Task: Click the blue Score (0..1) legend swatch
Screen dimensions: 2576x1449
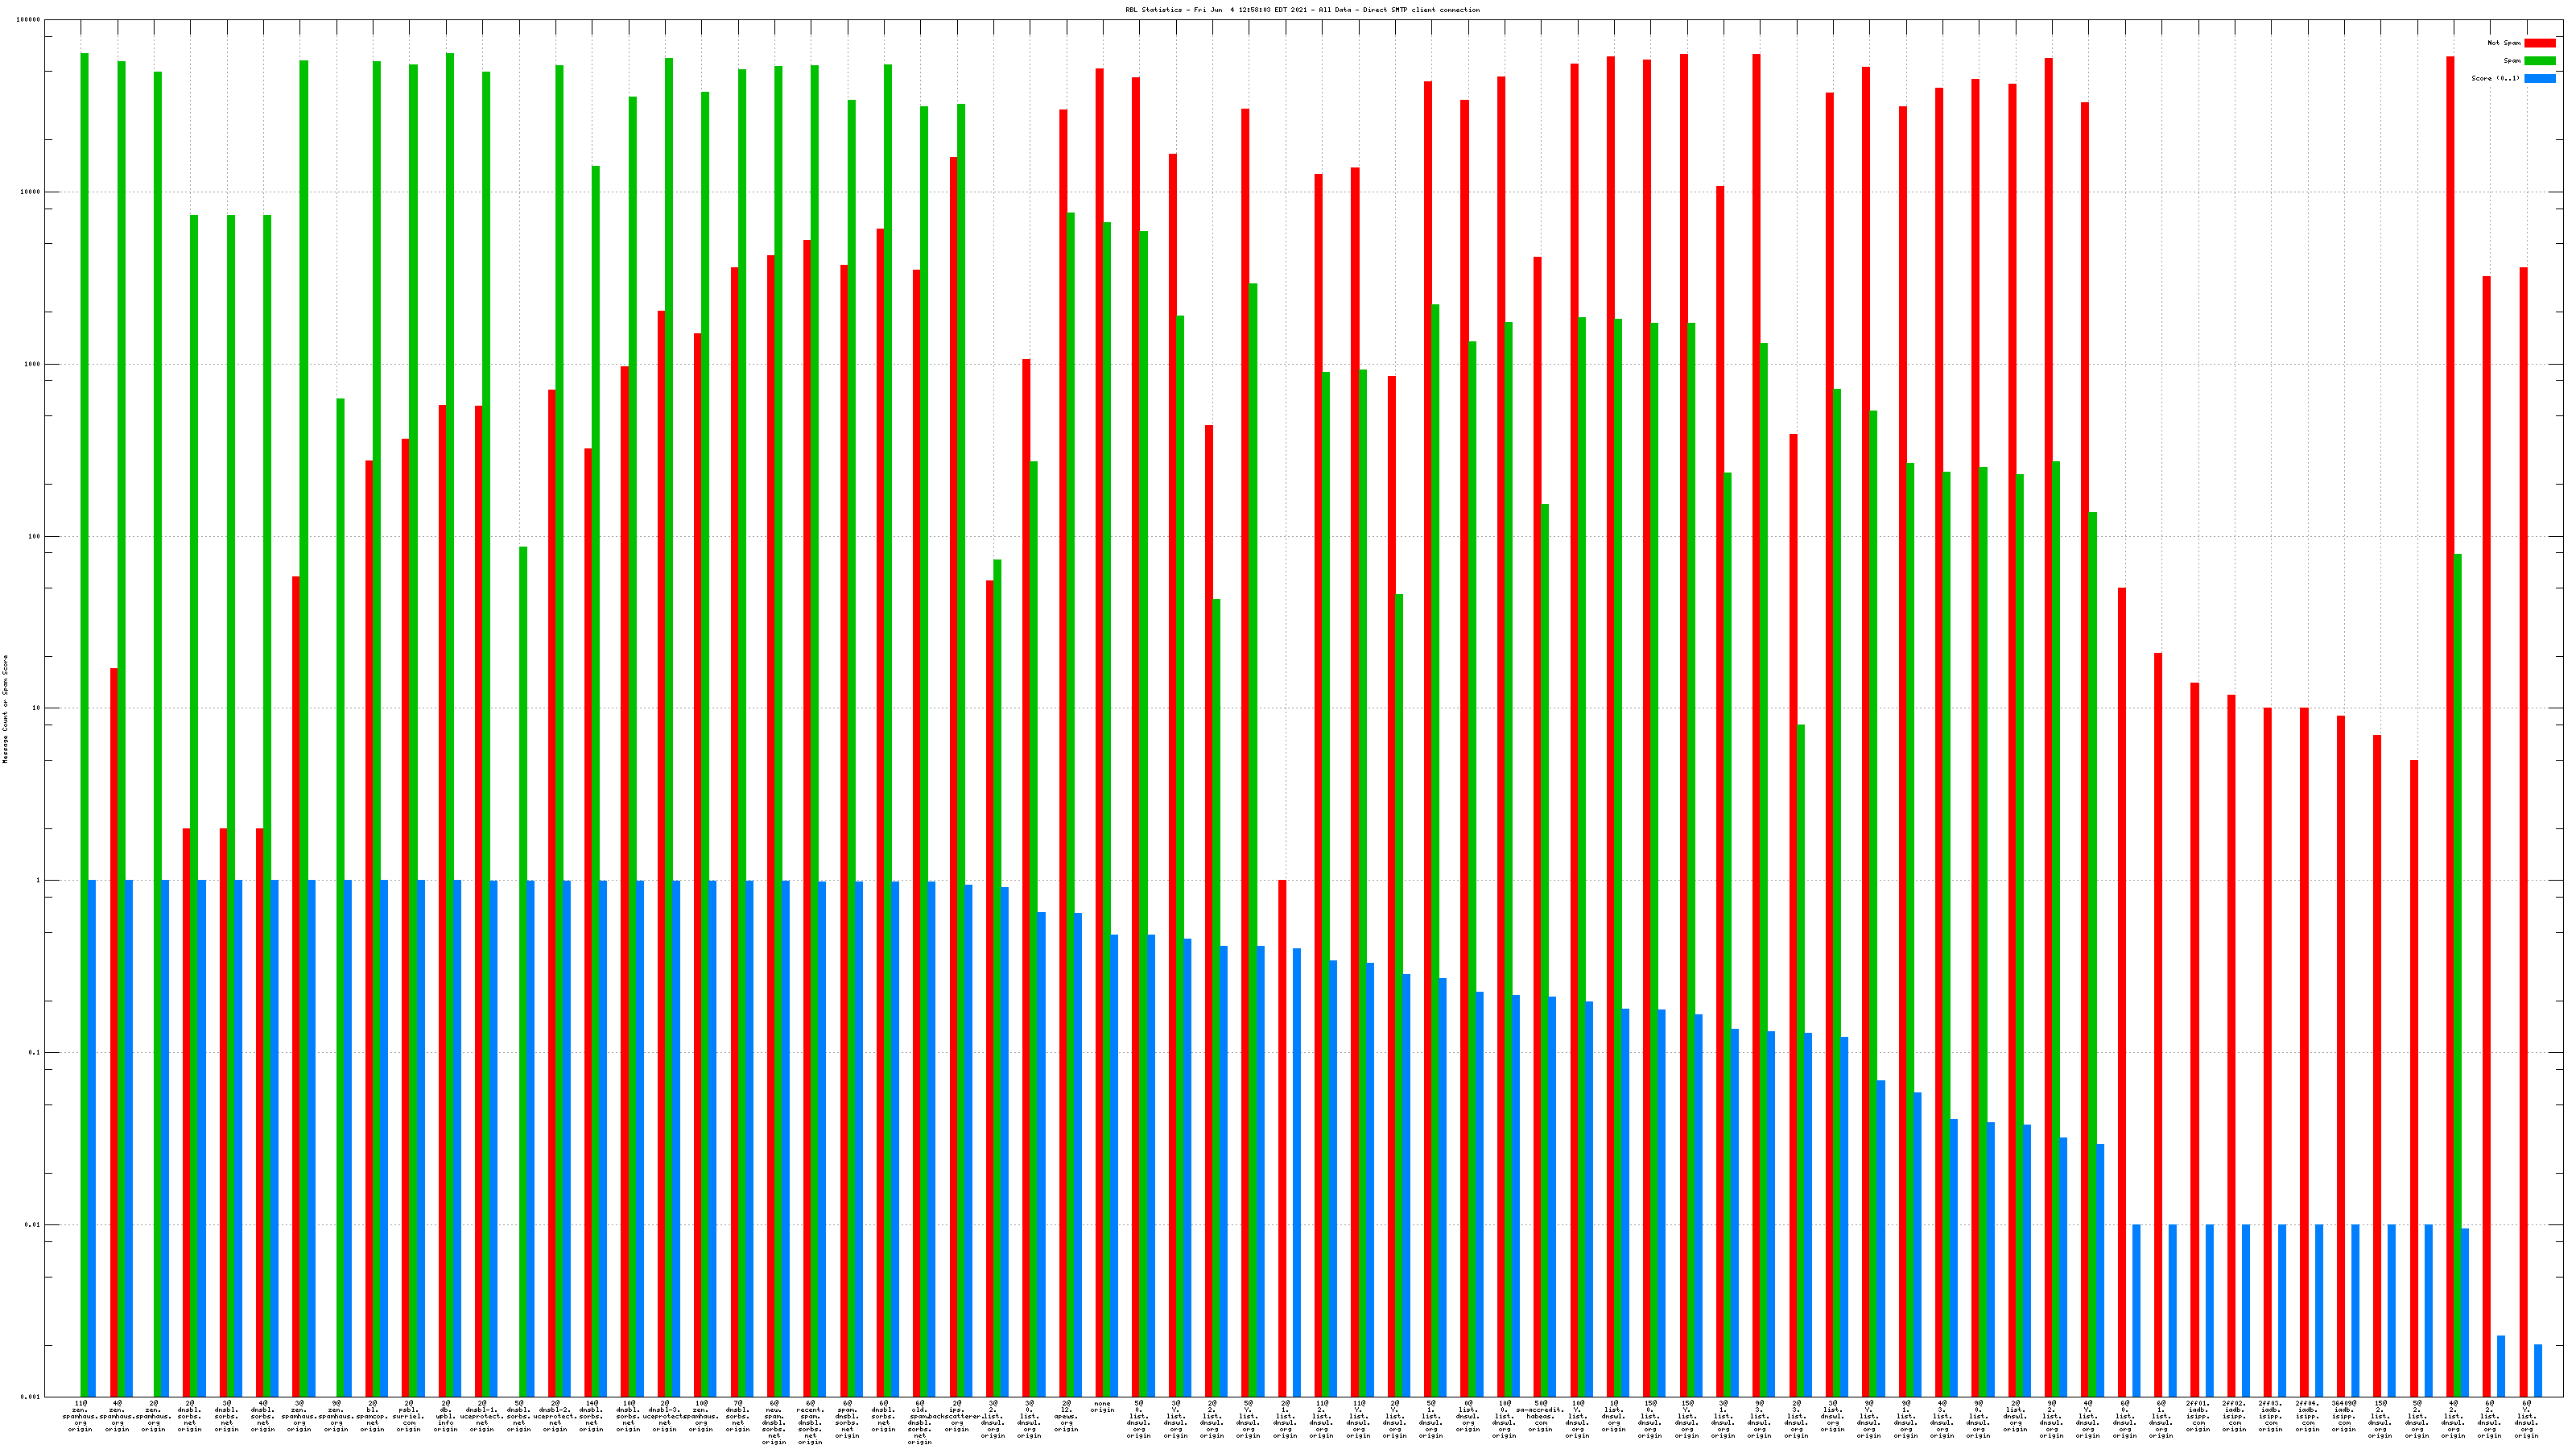Action: [x=2539, y=78]
